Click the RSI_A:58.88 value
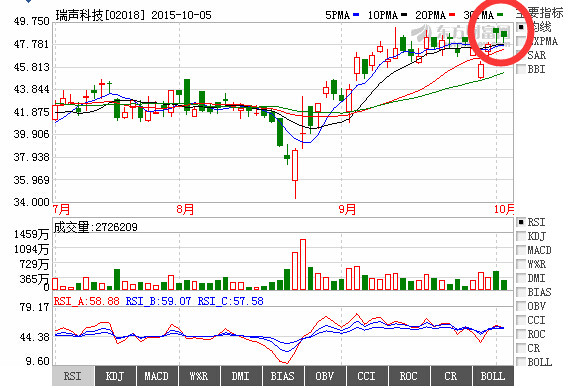This screenshot has width=572, height=388. coord(86,301)
